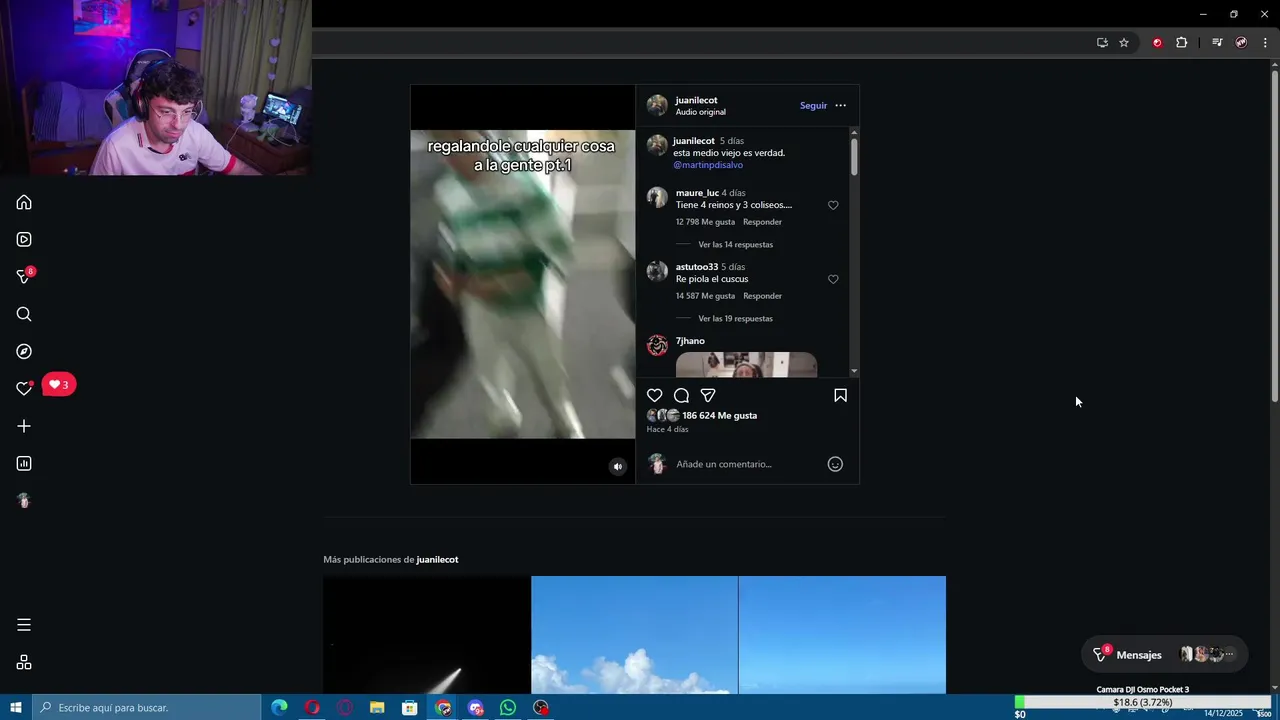This screenshot has height=720, width=1280.
Task: Open the middle blue-sky clouds post thumbnail
Action: point(634,635)
